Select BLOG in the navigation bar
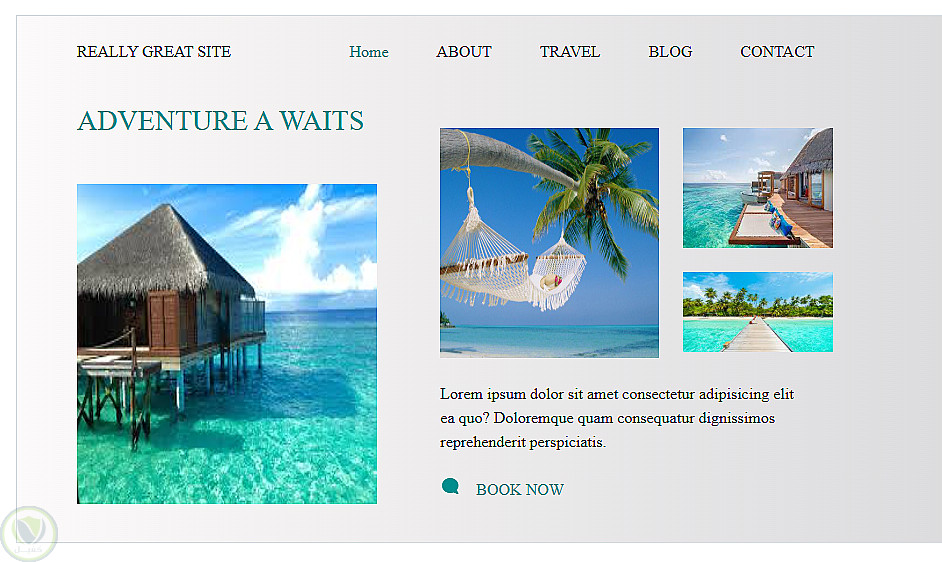Screen dimensions: 942x562 point(670,52)
